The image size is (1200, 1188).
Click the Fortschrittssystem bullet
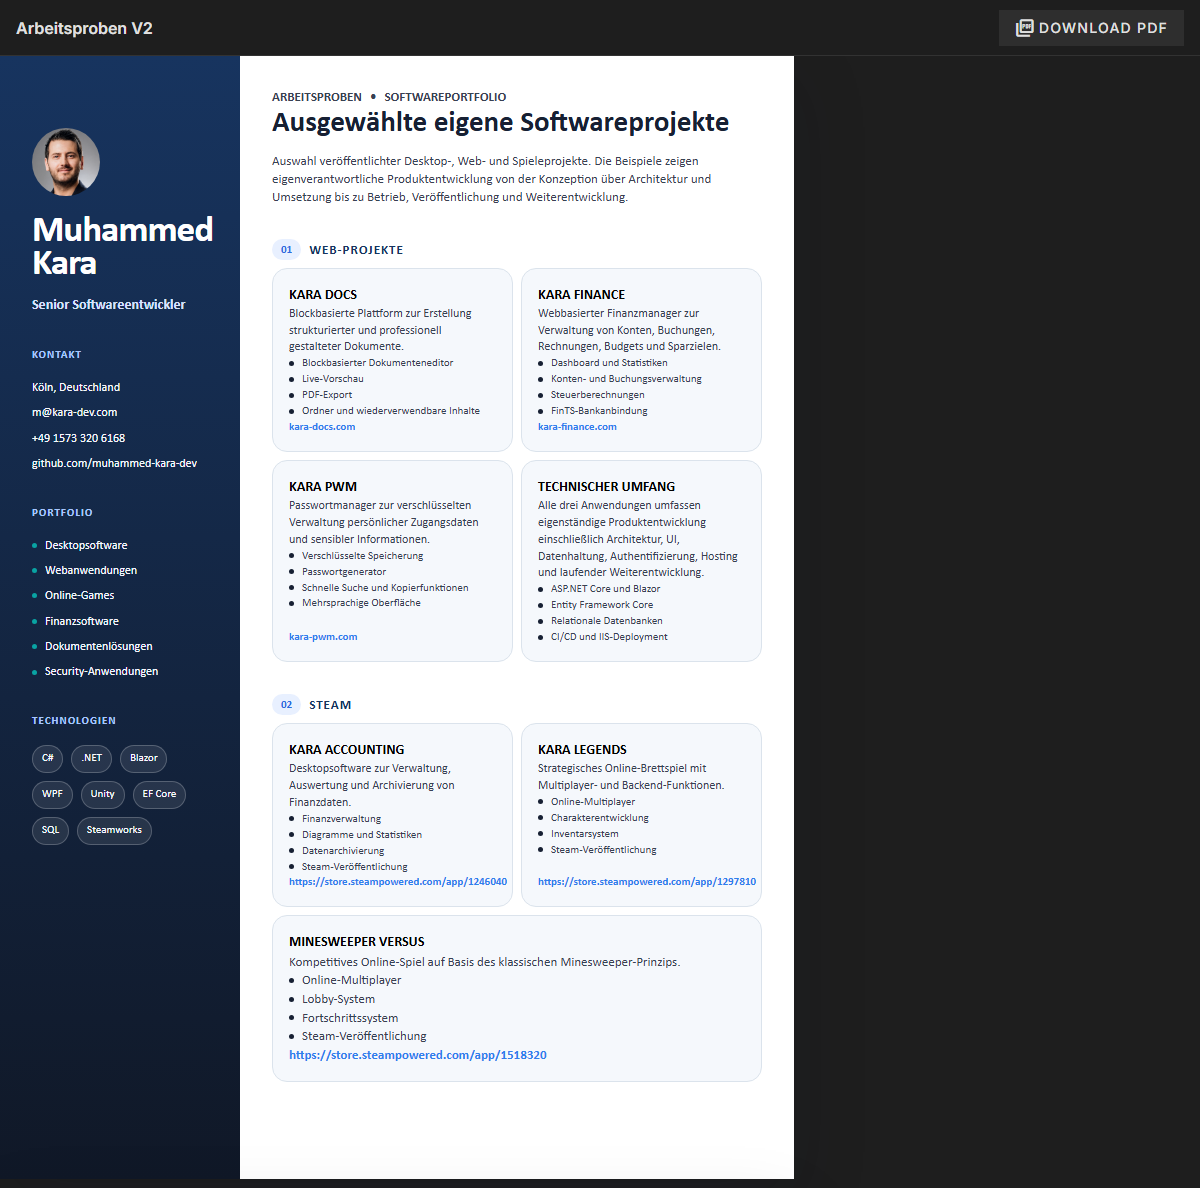pyautogui.click(x=350, y=1018)
